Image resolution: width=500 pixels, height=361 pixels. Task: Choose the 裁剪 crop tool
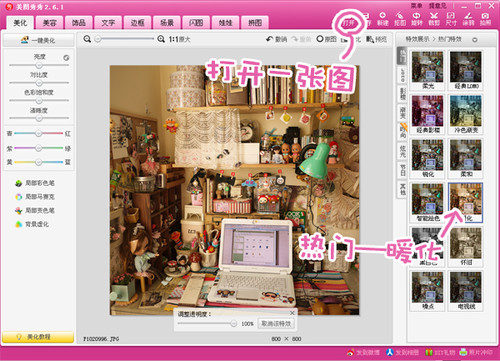coord(434,19)
